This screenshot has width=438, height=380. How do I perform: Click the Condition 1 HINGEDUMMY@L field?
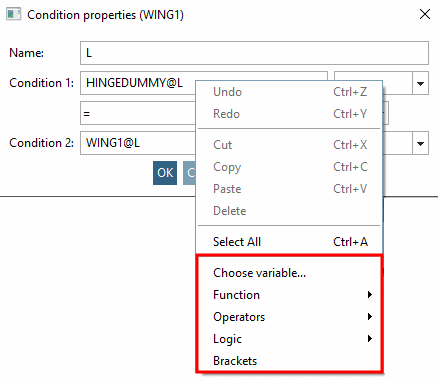(x=138, y=83)
